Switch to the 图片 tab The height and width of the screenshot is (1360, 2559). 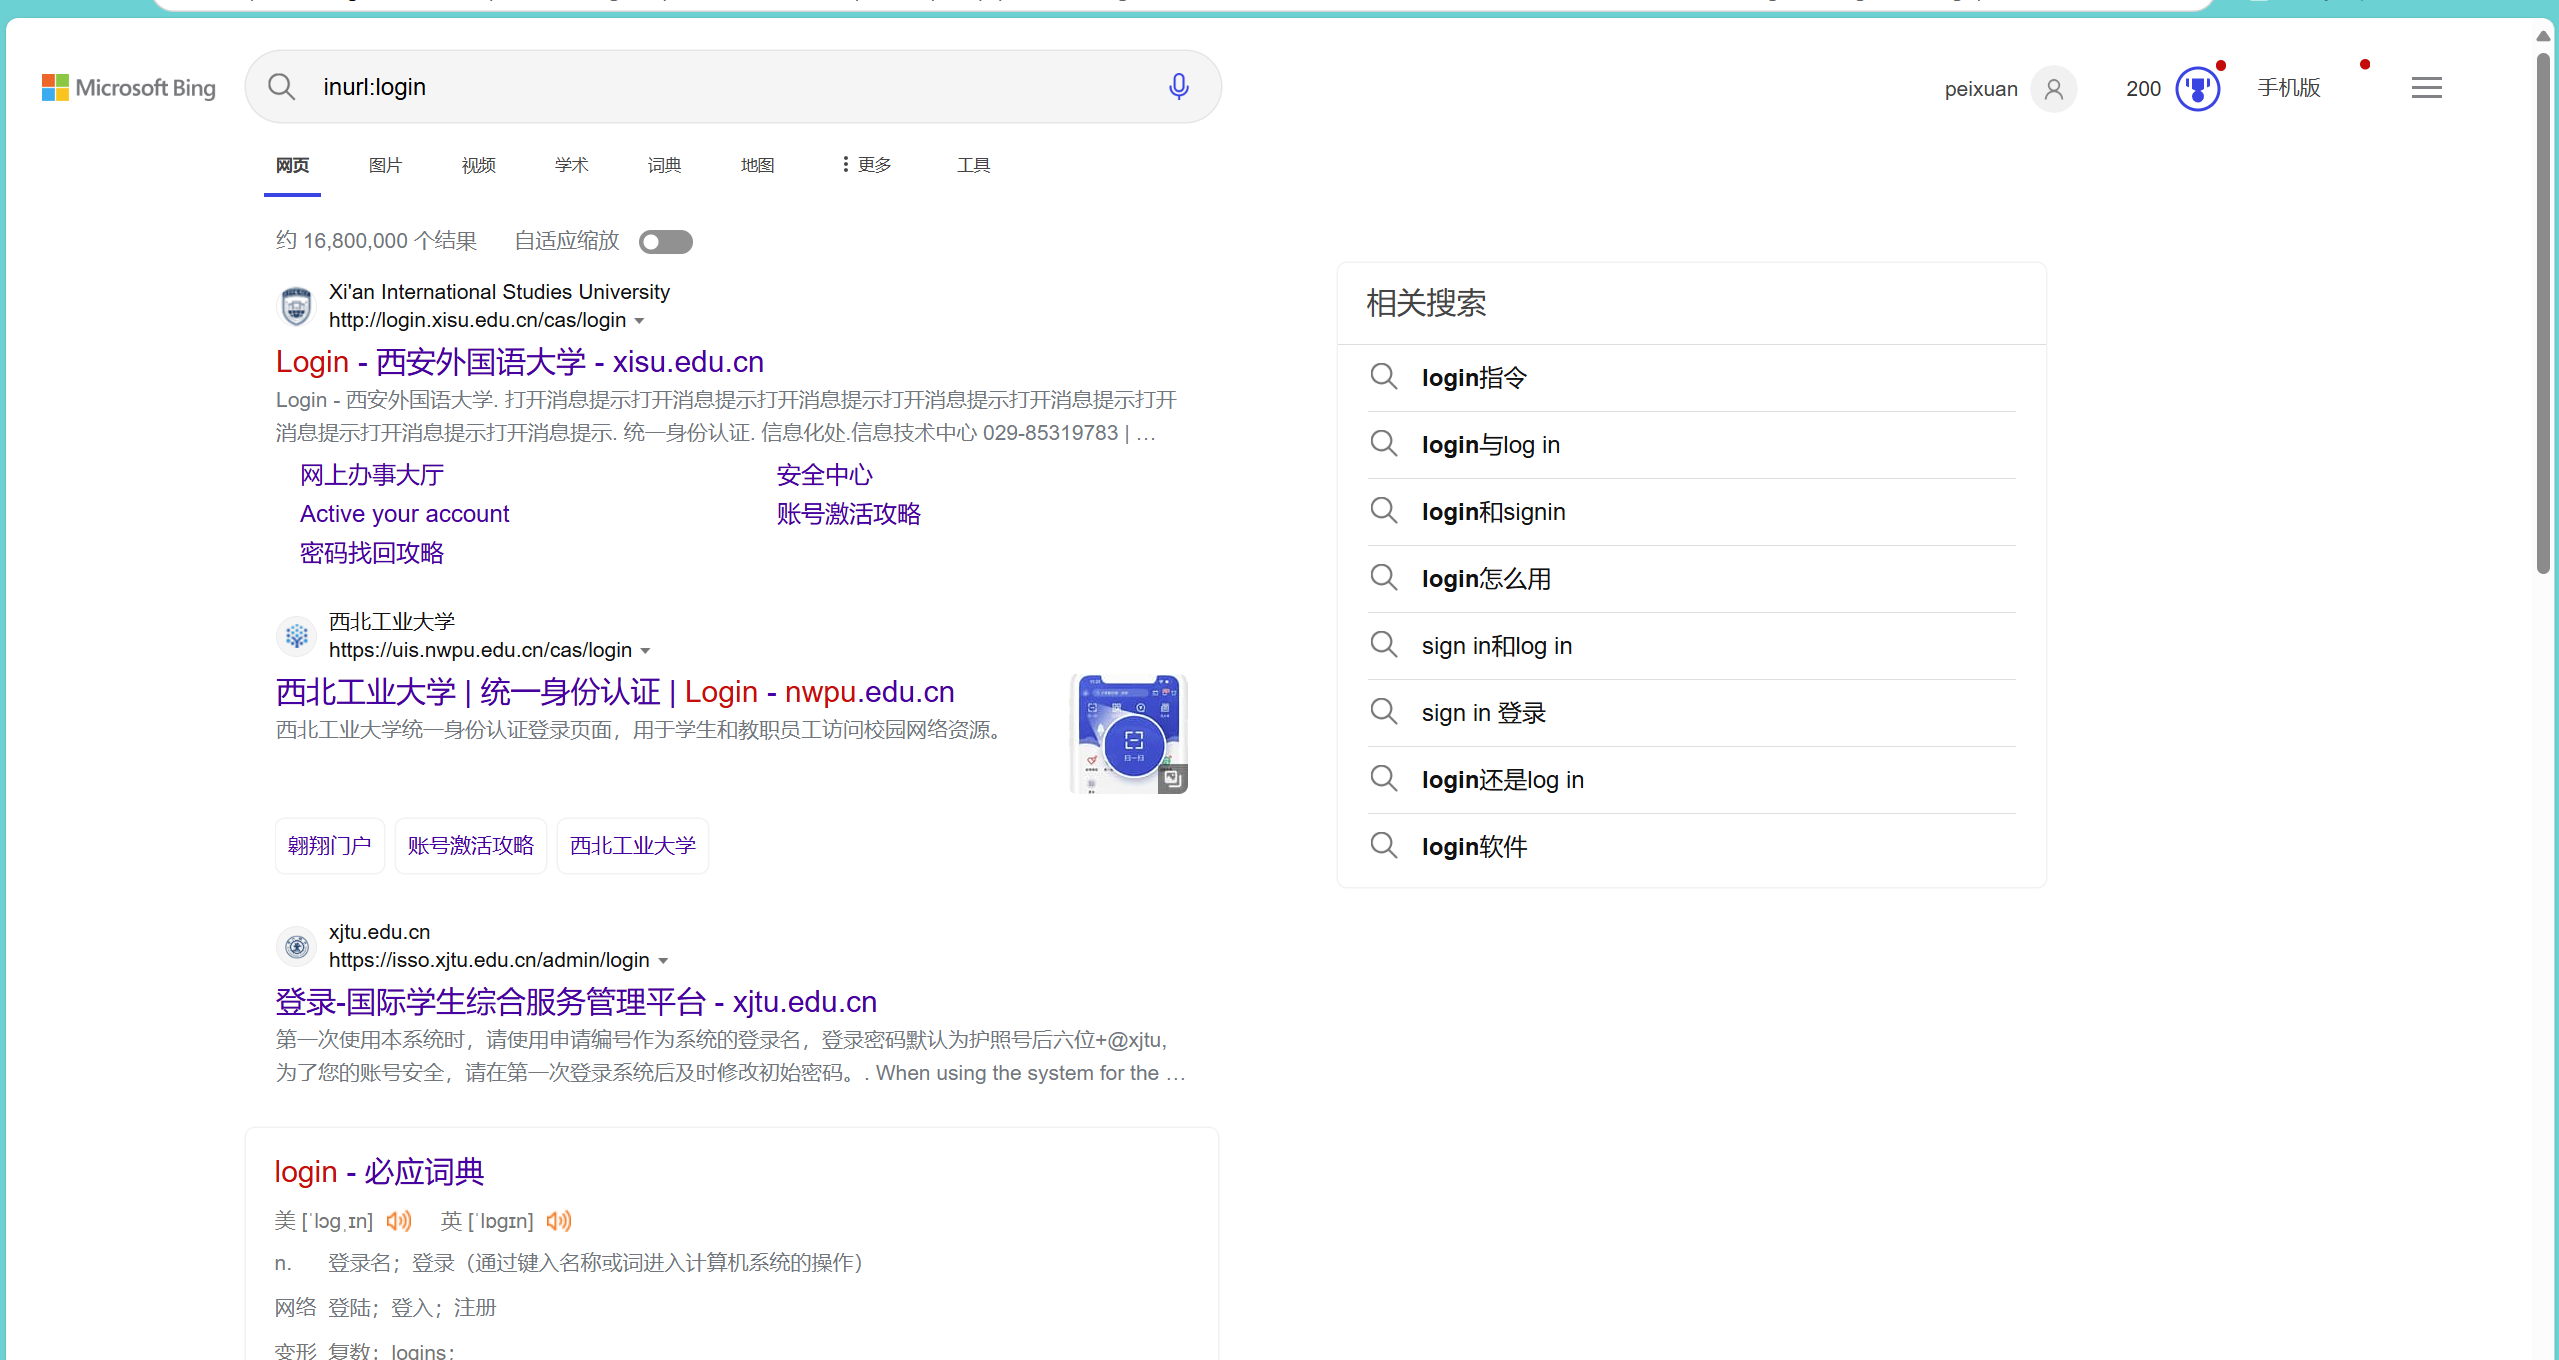pyautogui.click(x=385, y=165)
